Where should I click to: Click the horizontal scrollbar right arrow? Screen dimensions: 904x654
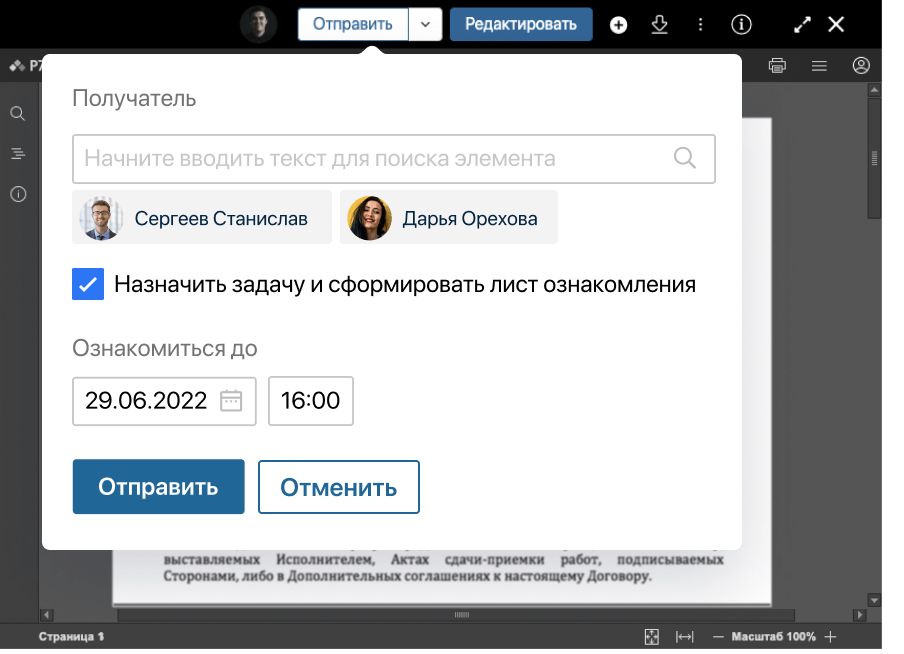click(x=860, y=615)
